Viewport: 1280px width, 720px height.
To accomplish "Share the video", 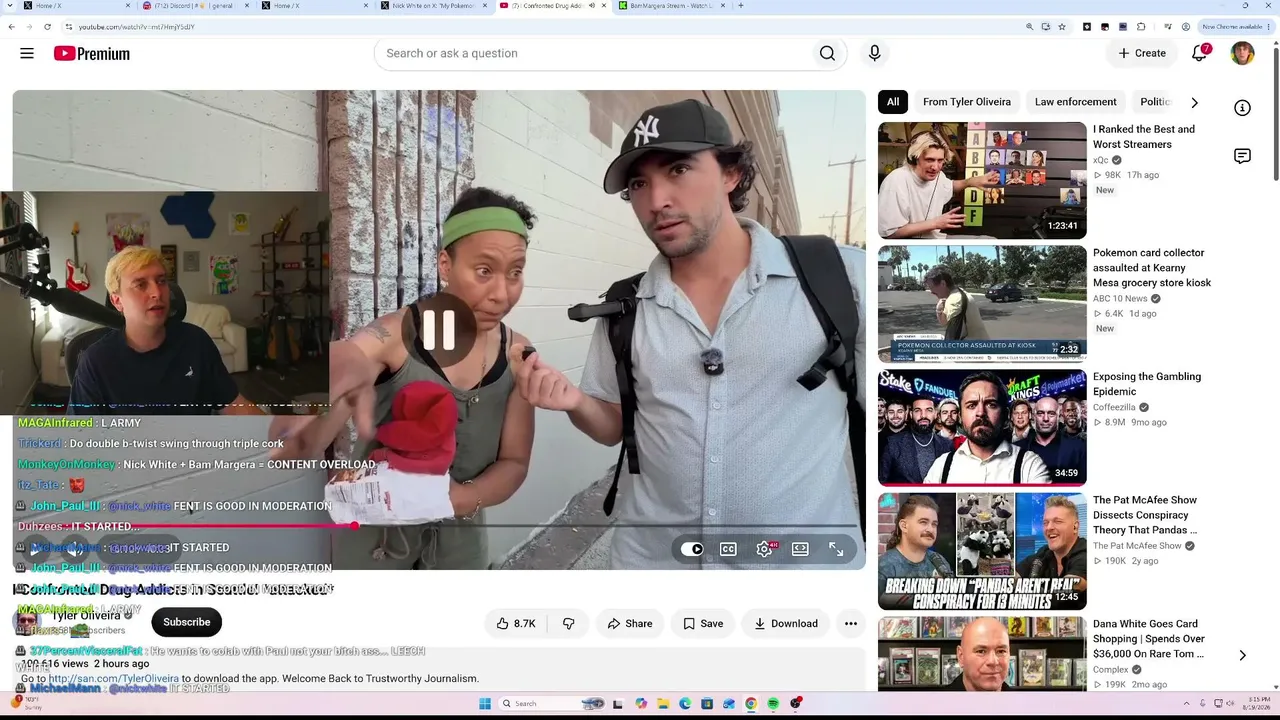I will (630, 623).
